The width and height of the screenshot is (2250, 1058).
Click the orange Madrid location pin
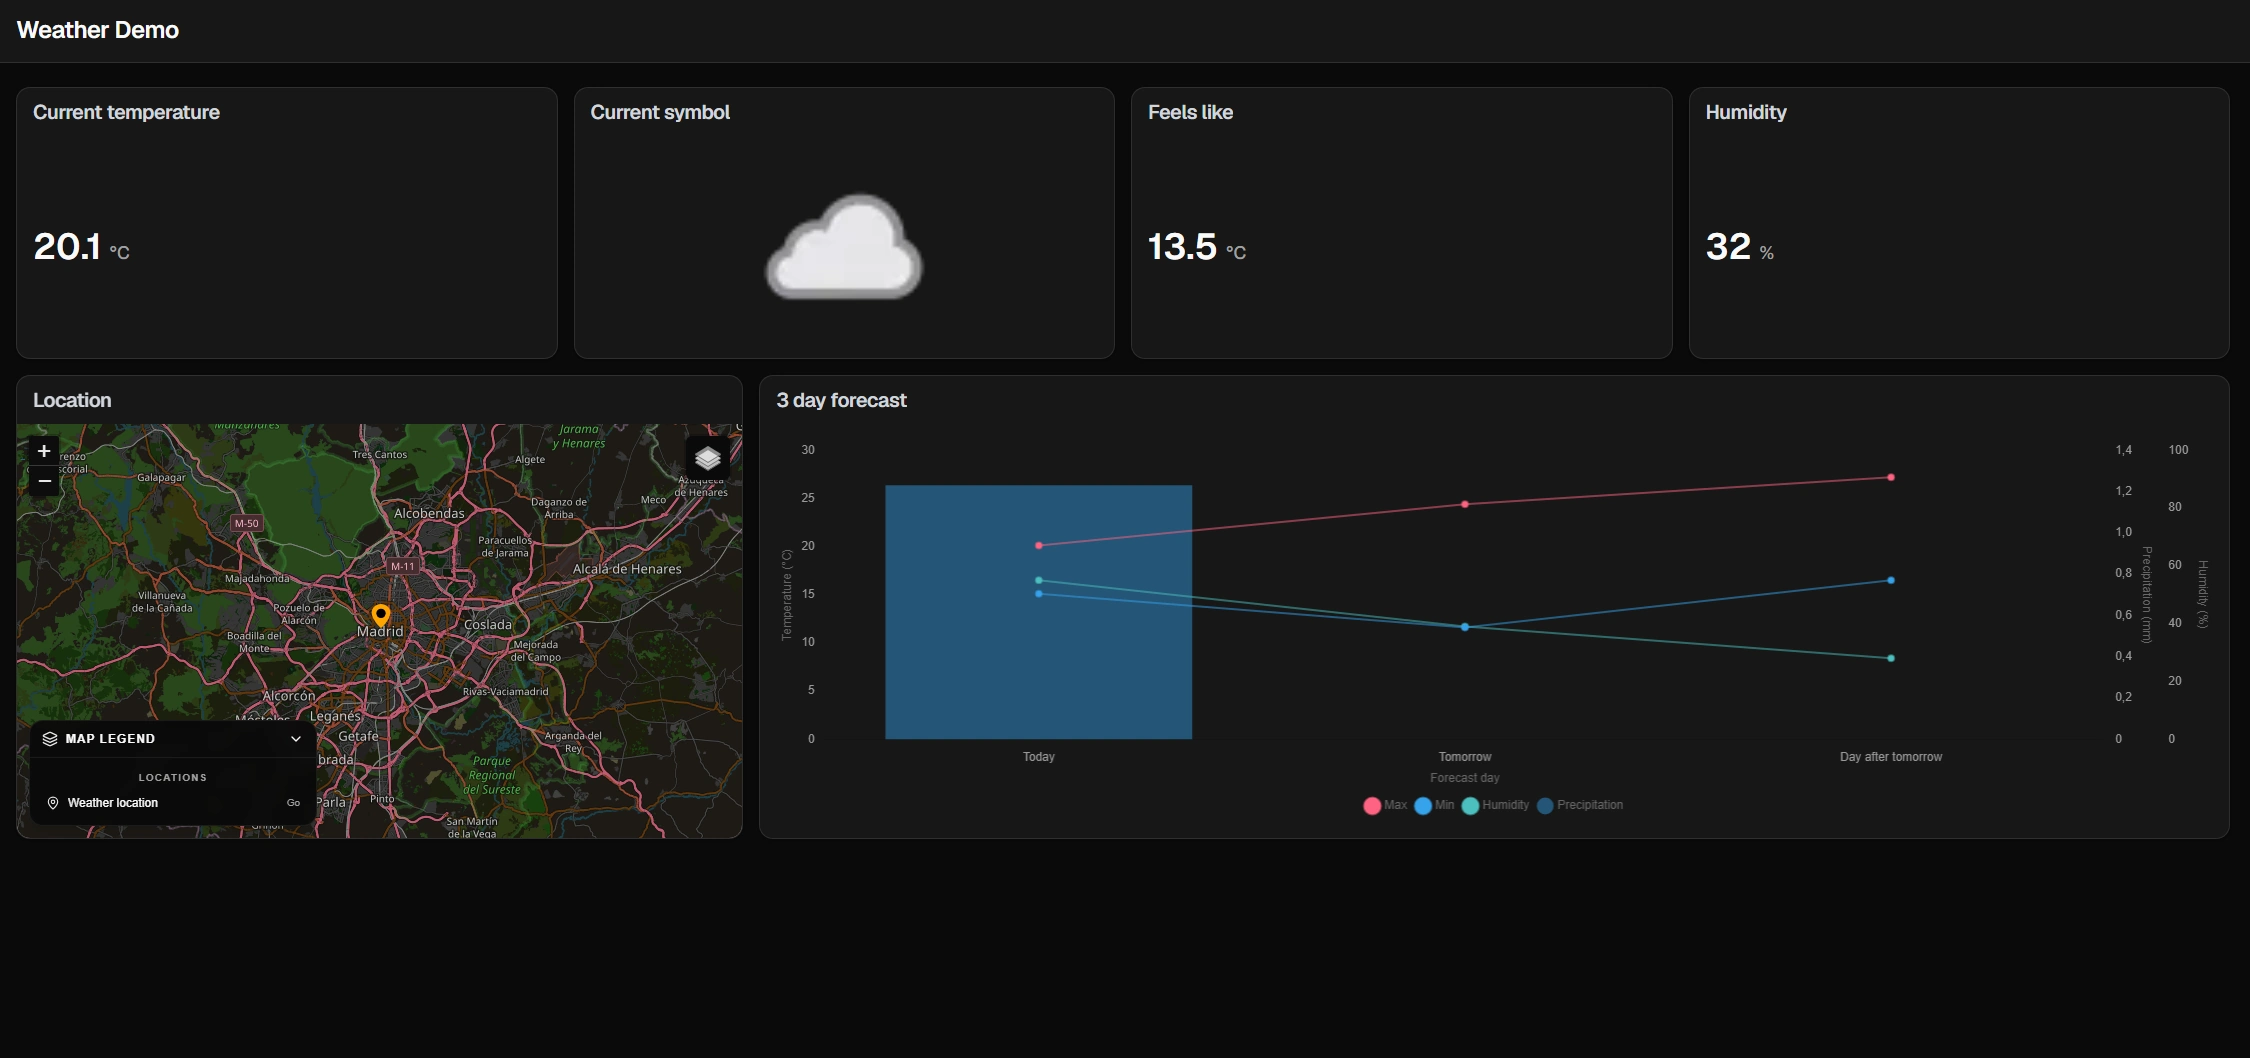380,615
